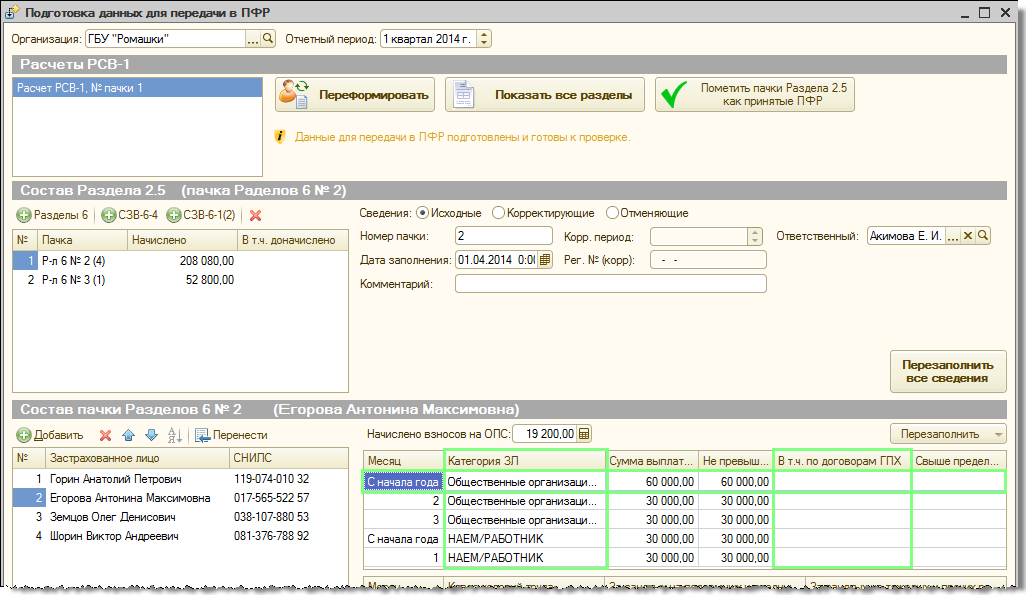The image size is (1026, 595).
Task: Click Месяц column header
Action: (404, 461)
